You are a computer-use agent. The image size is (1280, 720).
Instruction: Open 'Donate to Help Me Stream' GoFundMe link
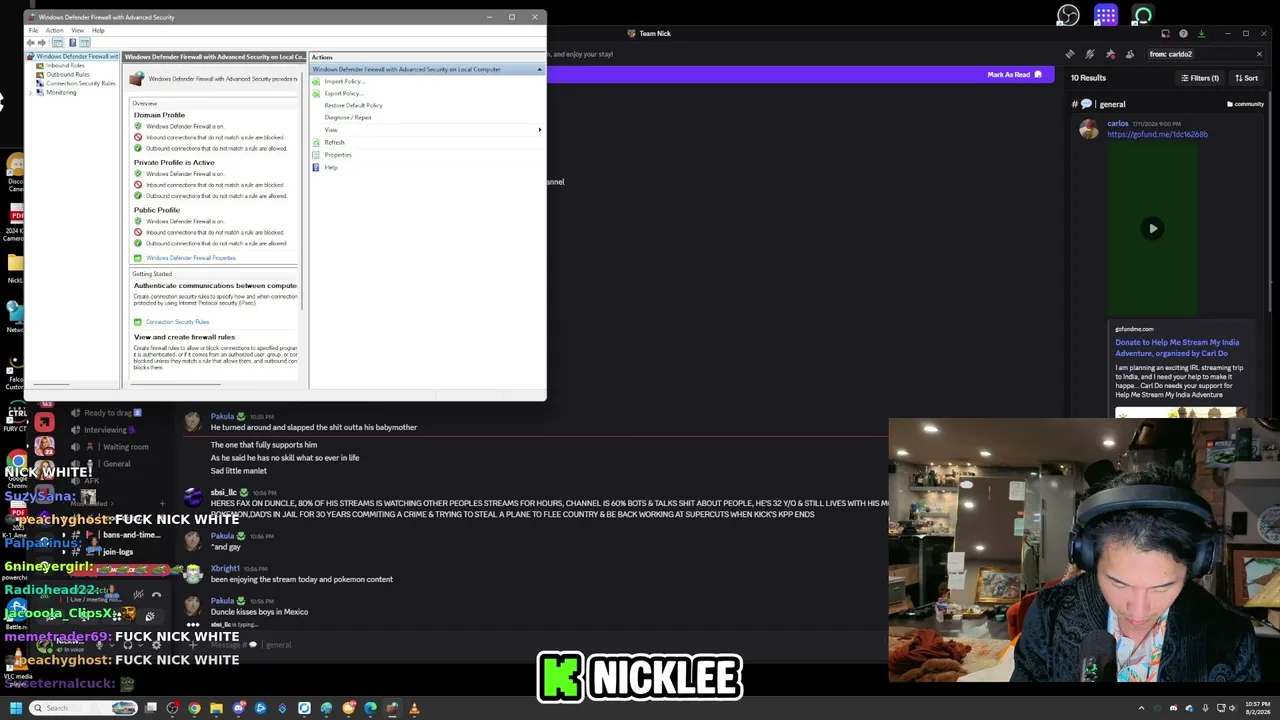point(1177,347)
